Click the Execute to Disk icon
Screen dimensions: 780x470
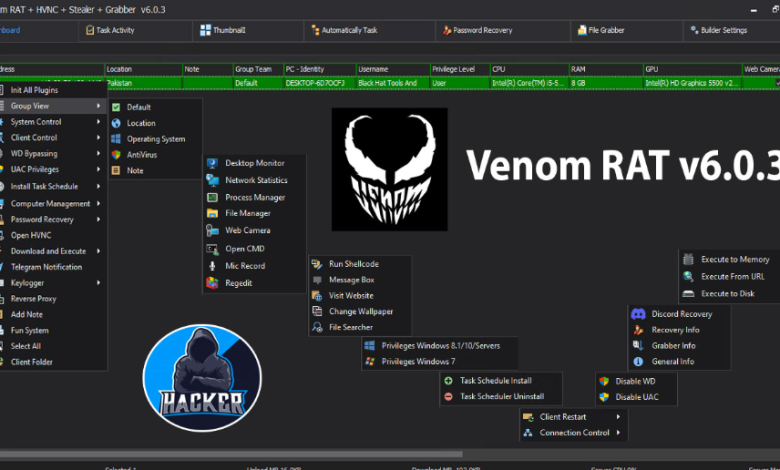coord(688,293)
